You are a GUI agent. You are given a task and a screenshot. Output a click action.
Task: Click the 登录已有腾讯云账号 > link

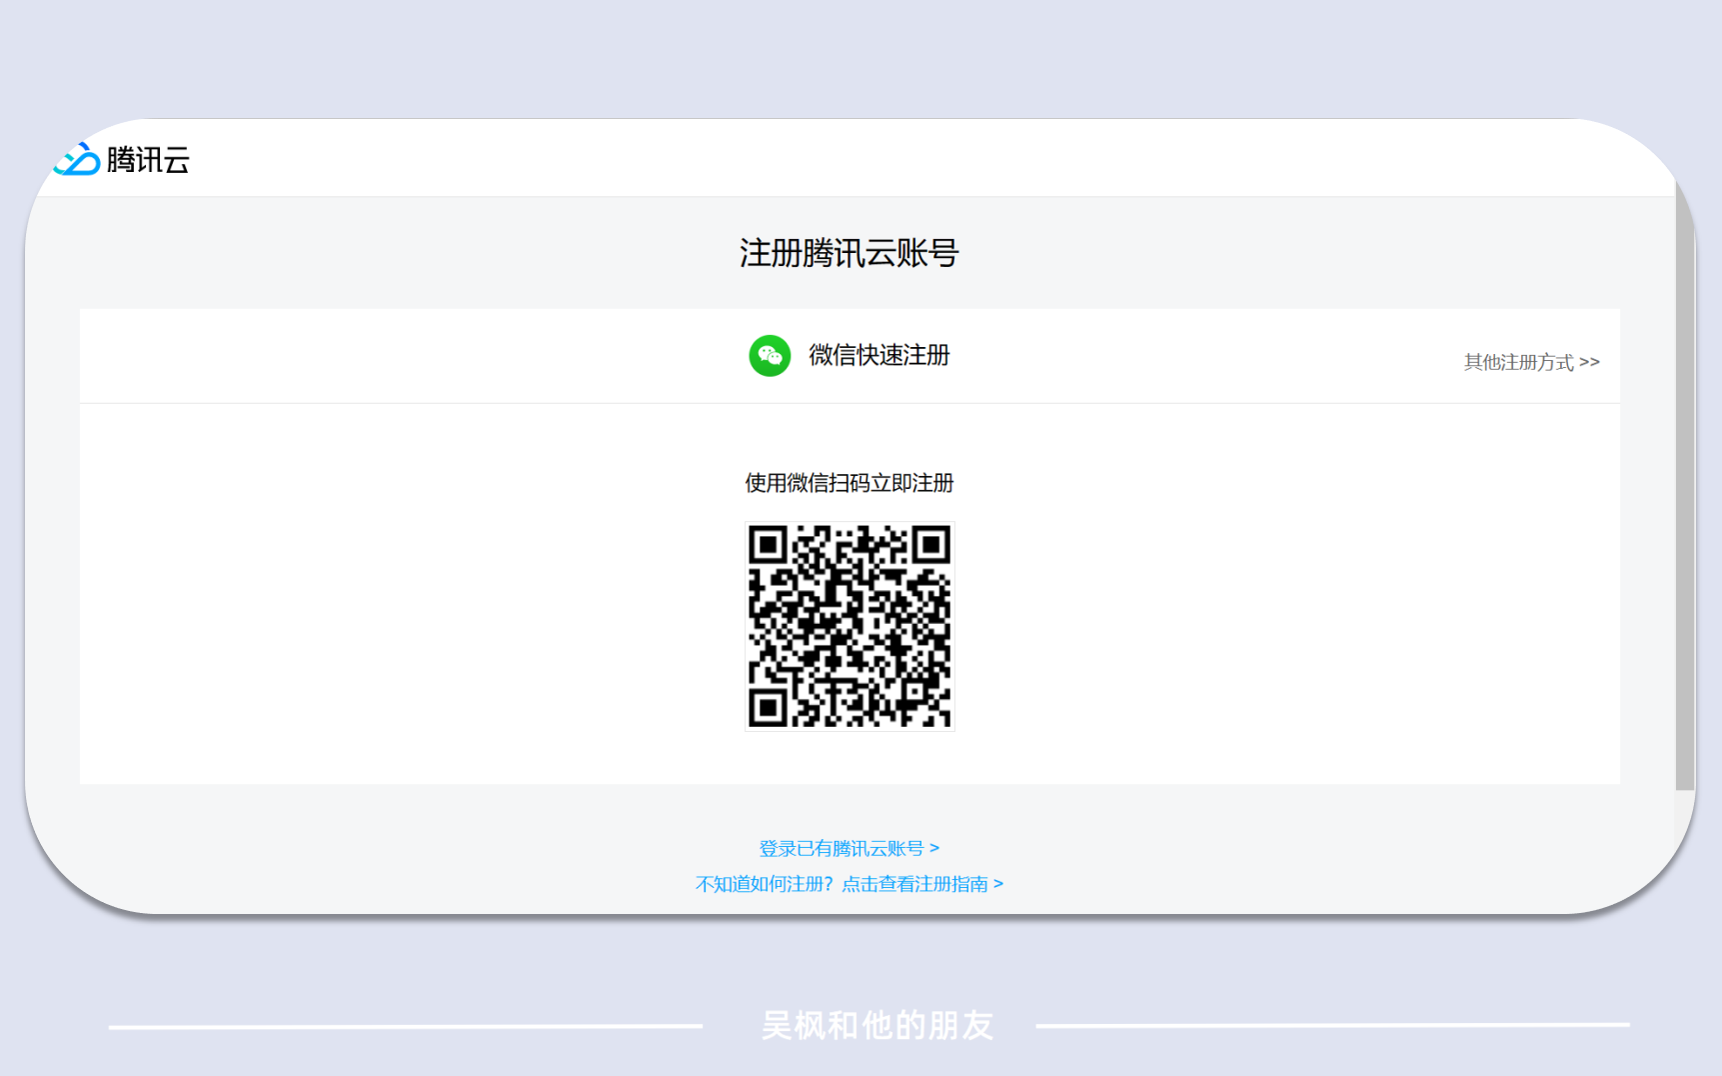[x=849, y=848]
